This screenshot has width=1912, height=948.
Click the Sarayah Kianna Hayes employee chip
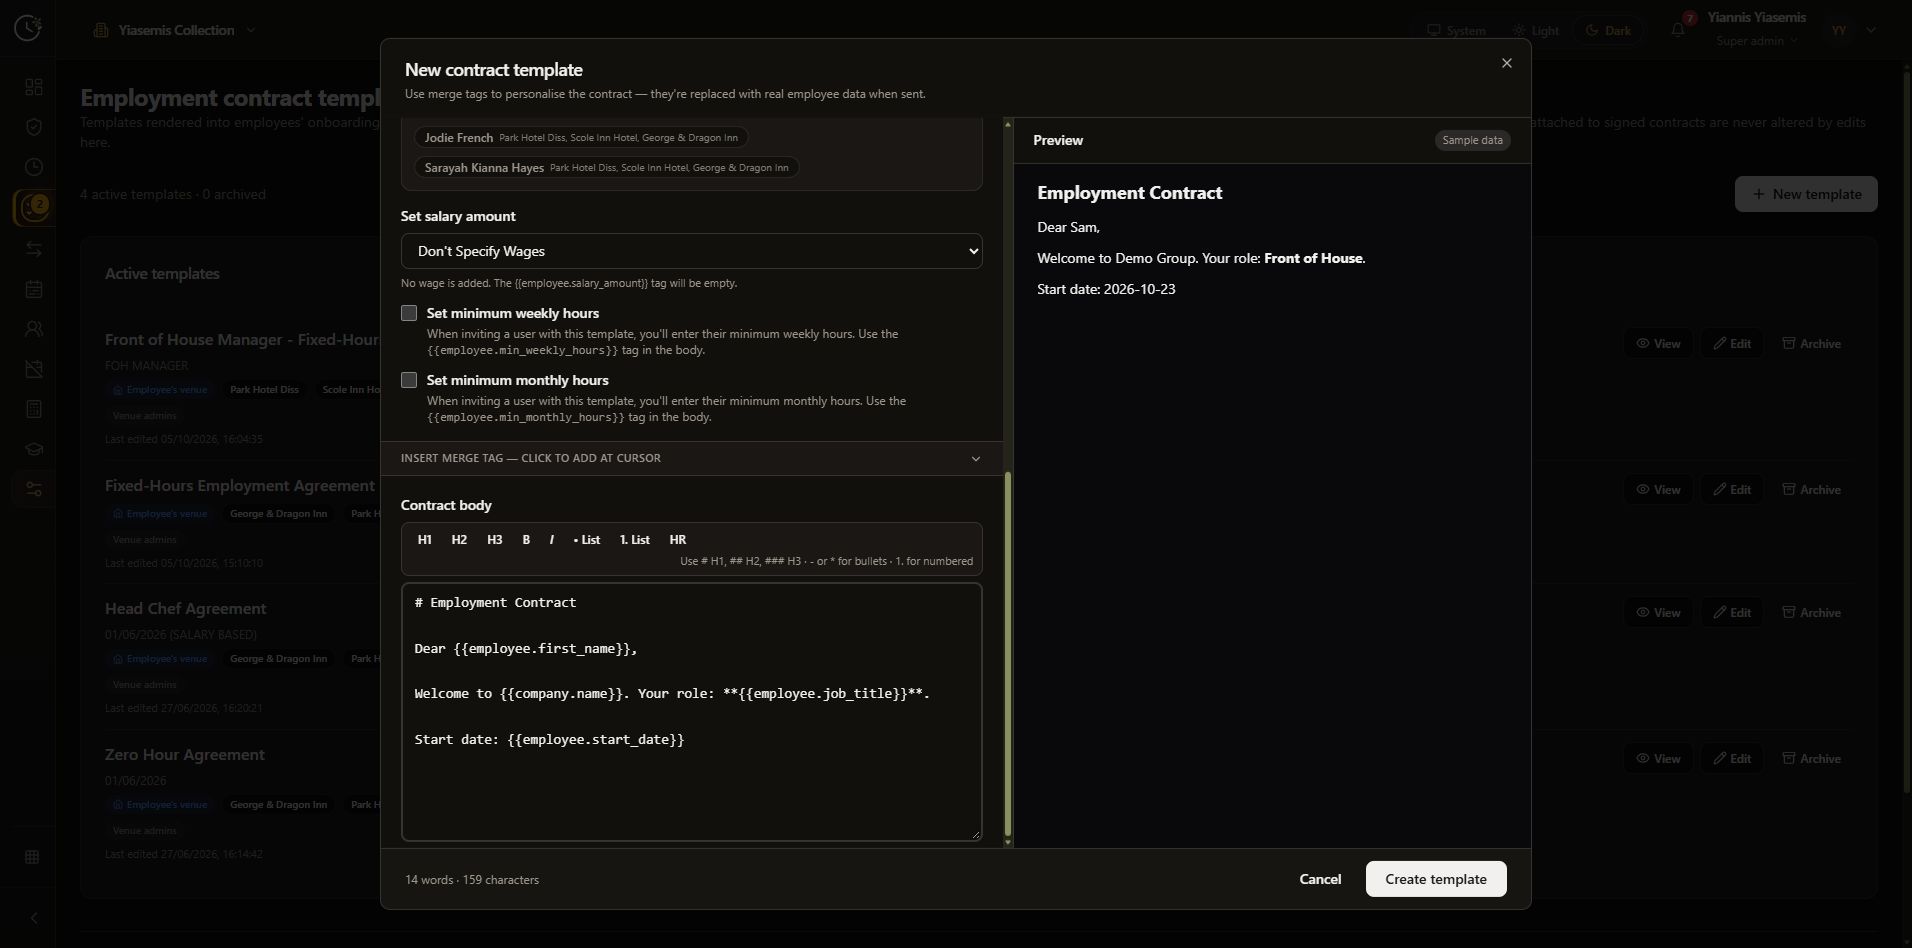[606, 168]
